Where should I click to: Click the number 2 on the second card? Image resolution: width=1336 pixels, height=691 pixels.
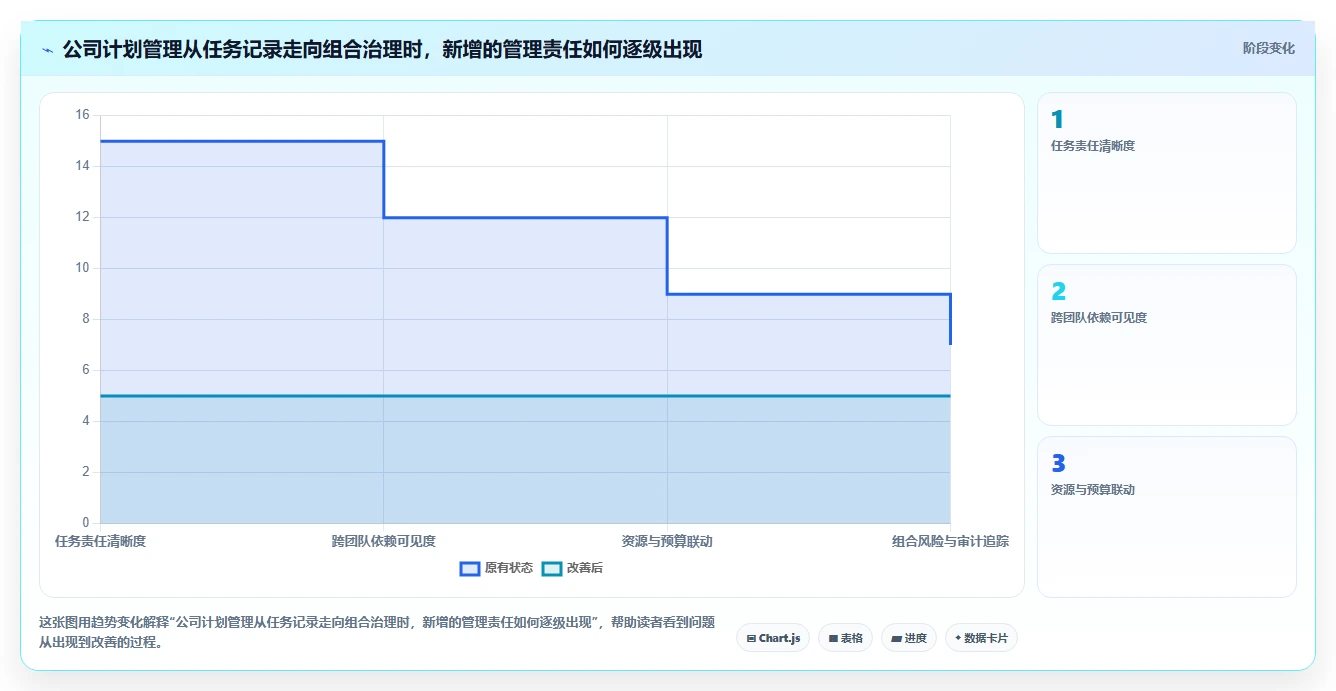click(x=1058, y=292)
